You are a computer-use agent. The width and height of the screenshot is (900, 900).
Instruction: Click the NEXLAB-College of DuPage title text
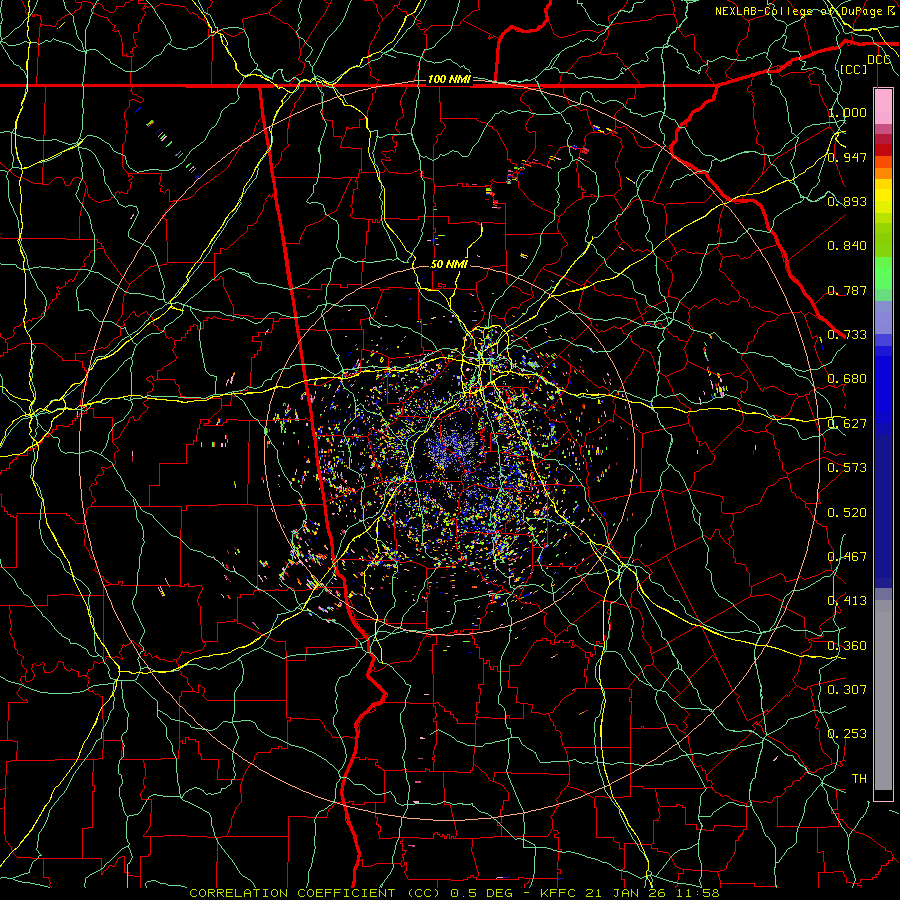(x=799, y=11)
